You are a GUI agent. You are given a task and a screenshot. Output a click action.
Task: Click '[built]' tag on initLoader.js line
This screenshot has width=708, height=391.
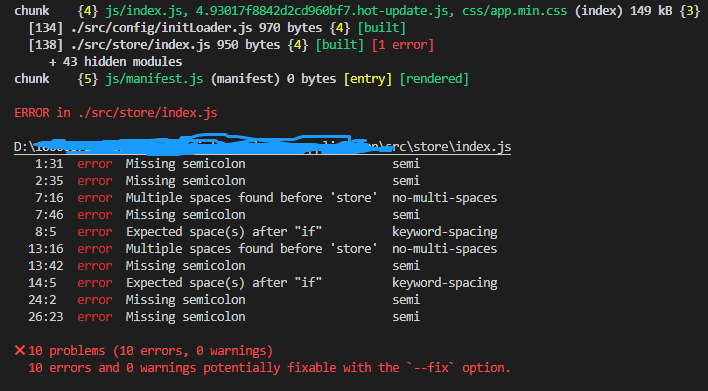pos(382,28)
